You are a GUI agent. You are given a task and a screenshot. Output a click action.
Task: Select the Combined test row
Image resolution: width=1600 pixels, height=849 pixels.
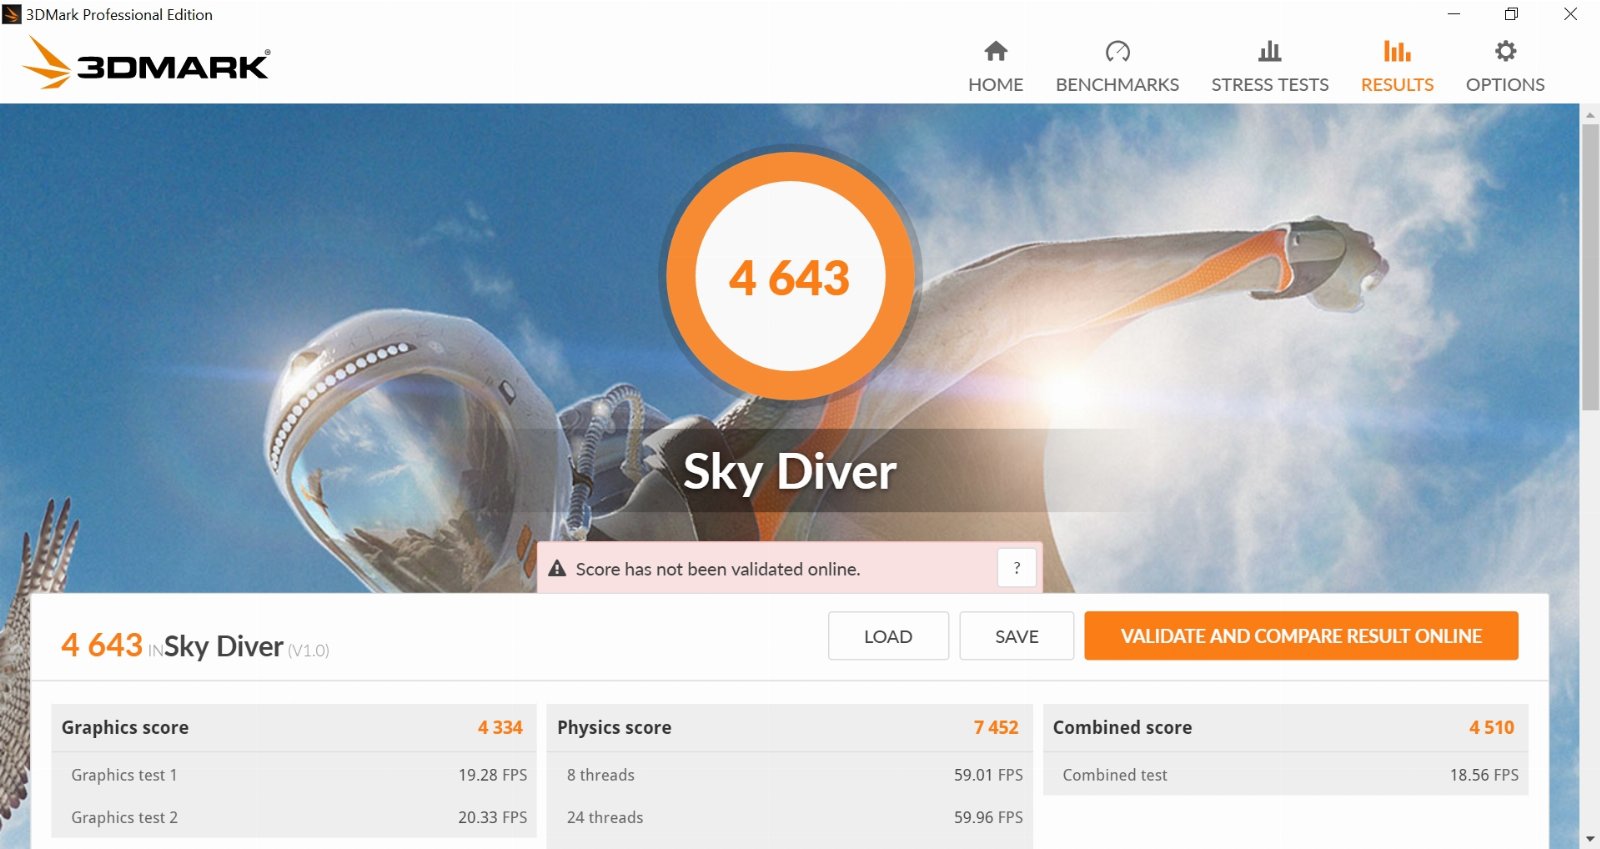tap(1286, 775)
